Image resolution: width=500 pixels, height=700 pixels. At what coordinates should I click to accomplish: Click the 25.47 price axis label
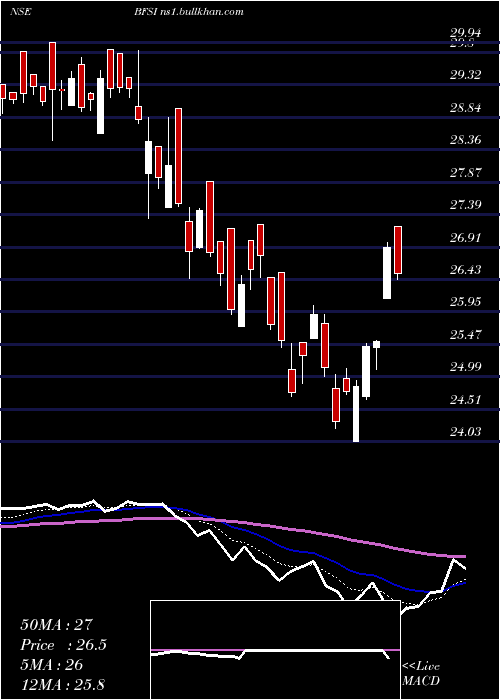coord(466,334)
